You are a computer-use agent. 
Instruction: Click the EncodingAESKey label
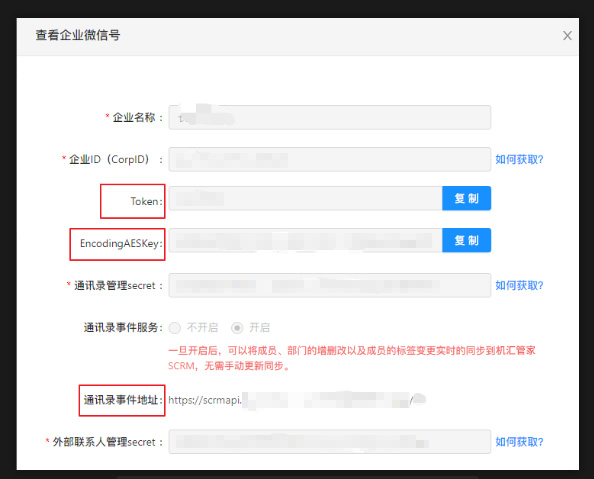121,244
